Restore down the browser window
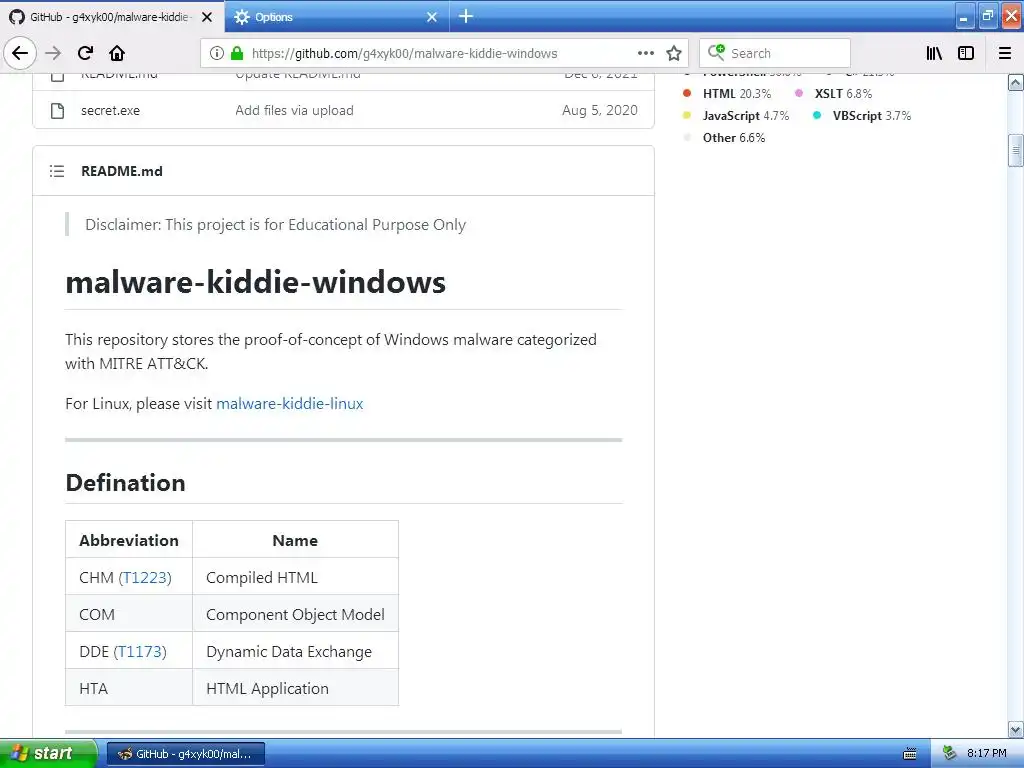The width and height of the screenshot is (1024, 768). (x=987, y=17)
